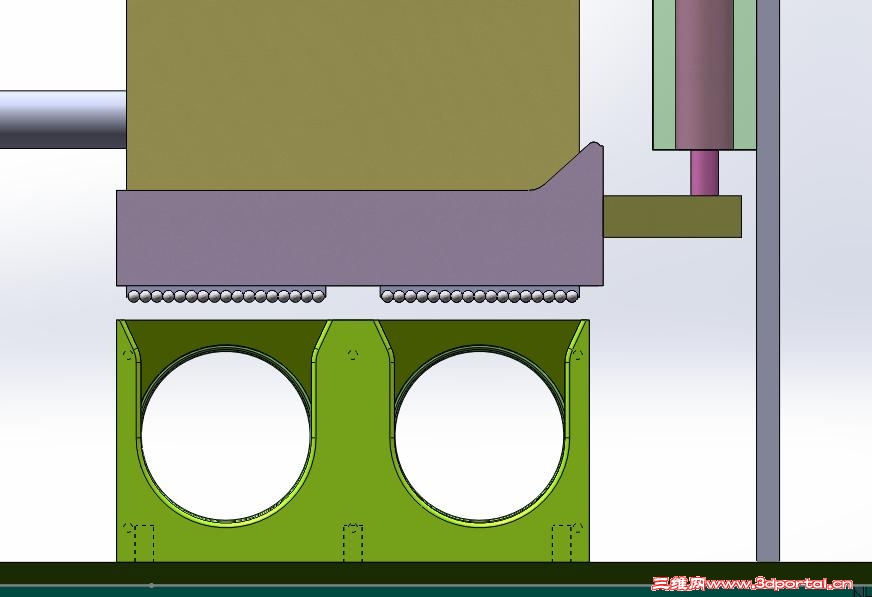Pick the magenta piston rod
The height and width of the screenshot is (597, 872).
pyautogui.click(x=705, y=172)
